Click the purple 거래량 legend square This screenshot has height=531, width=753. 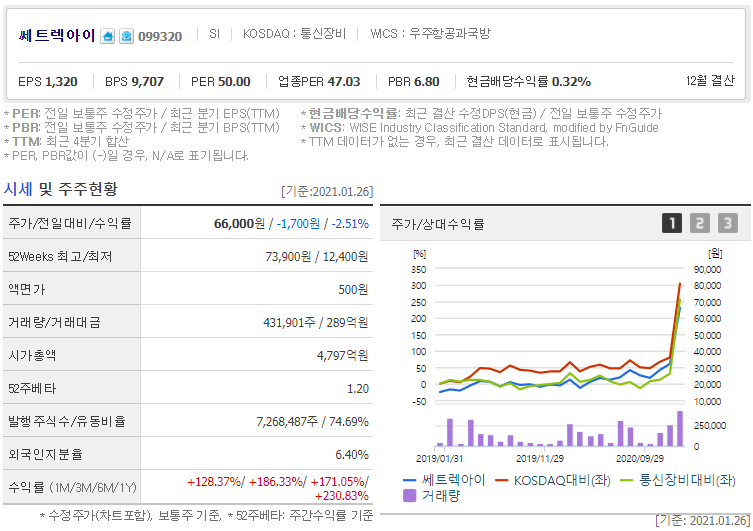(409, 496)
